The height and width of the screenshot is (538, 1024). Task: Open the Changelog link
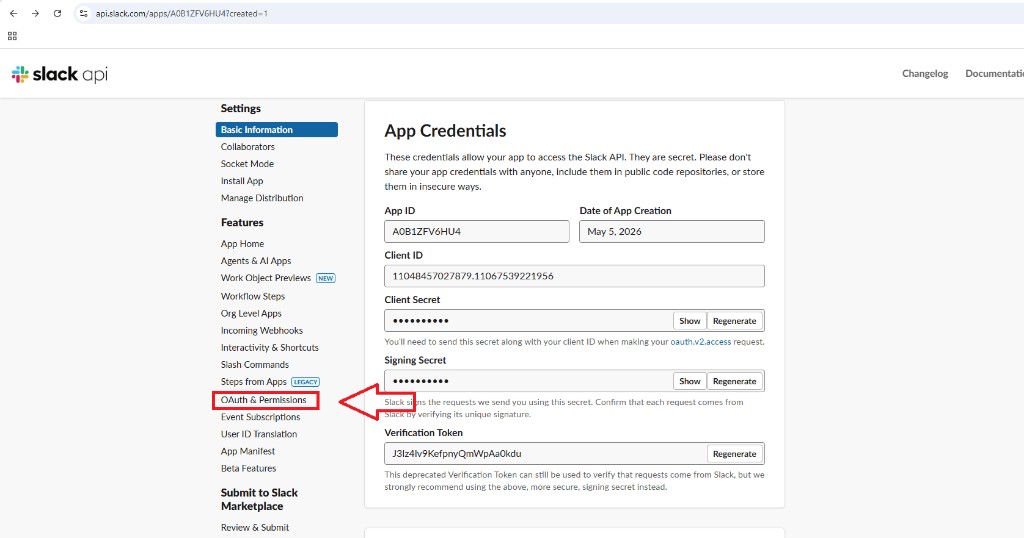click(925, 74)
